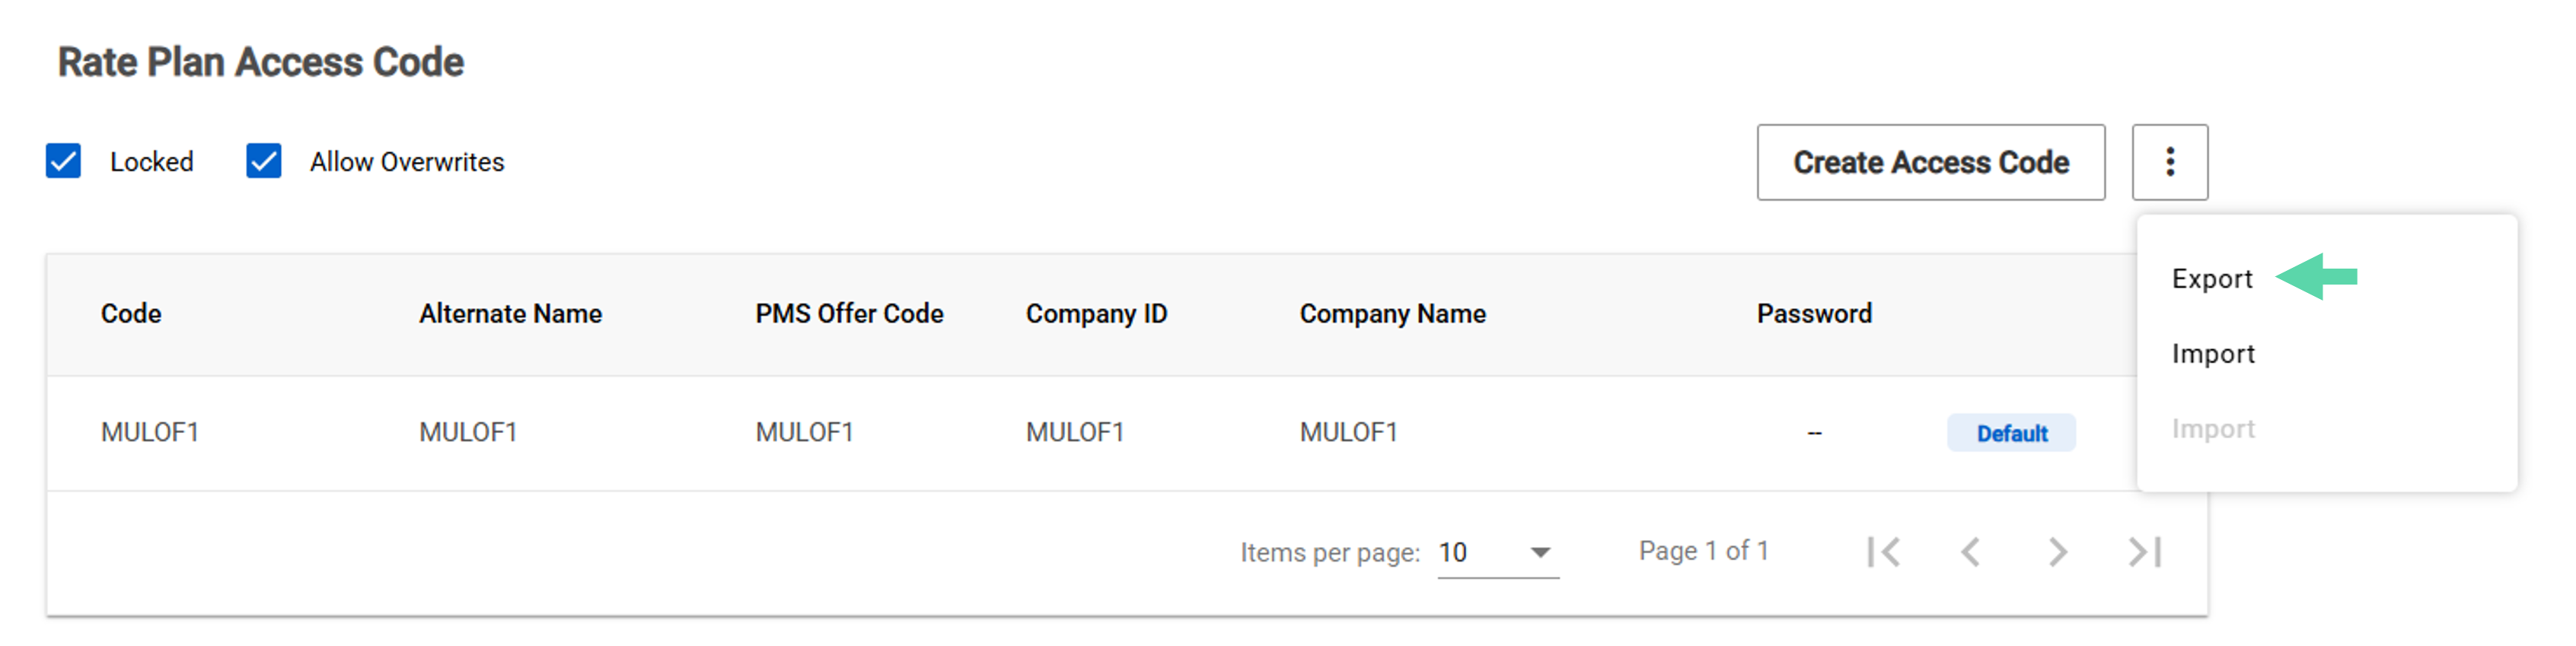This screenshot has width=2576, height=646.
Task: Click the PMS Offer Code column header
Action: [x=849, y=314]
